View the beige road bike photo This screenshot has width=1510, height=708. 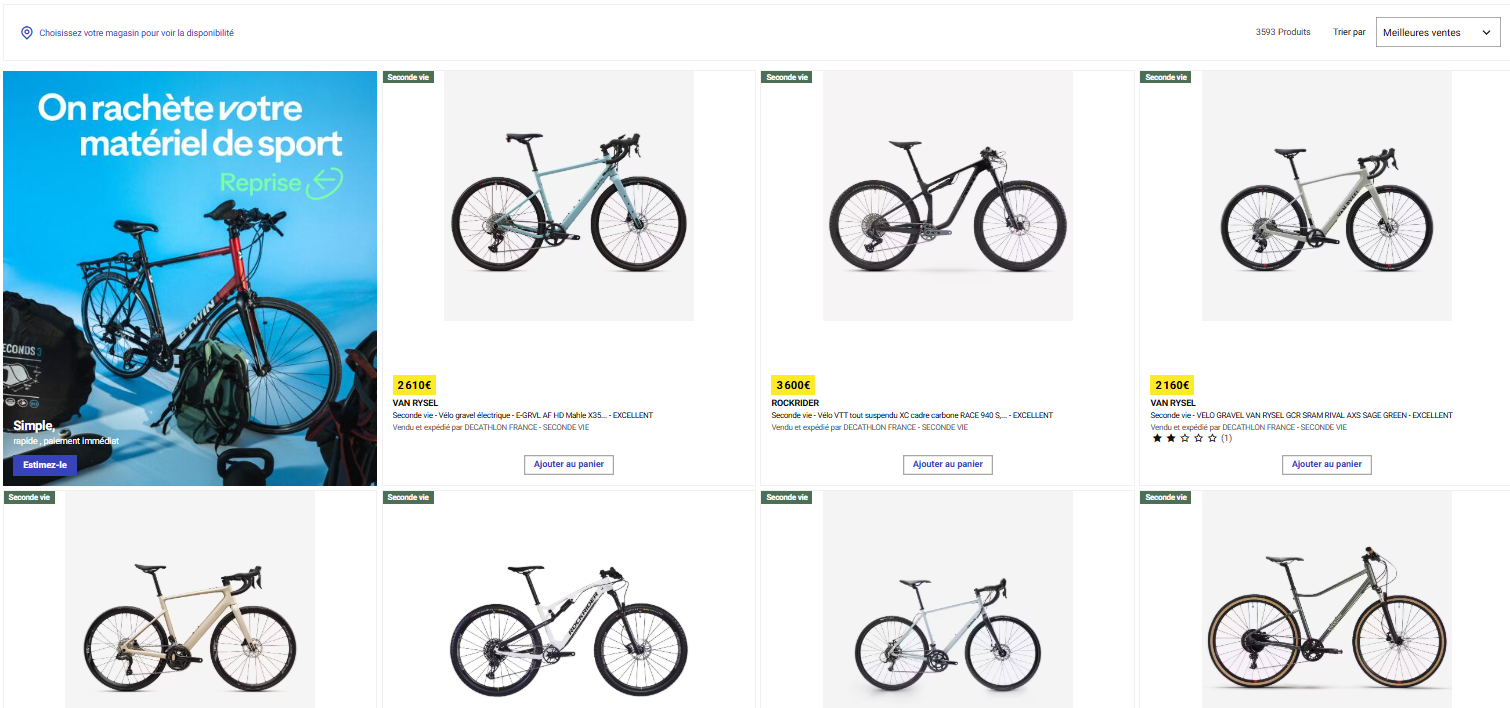189,620
